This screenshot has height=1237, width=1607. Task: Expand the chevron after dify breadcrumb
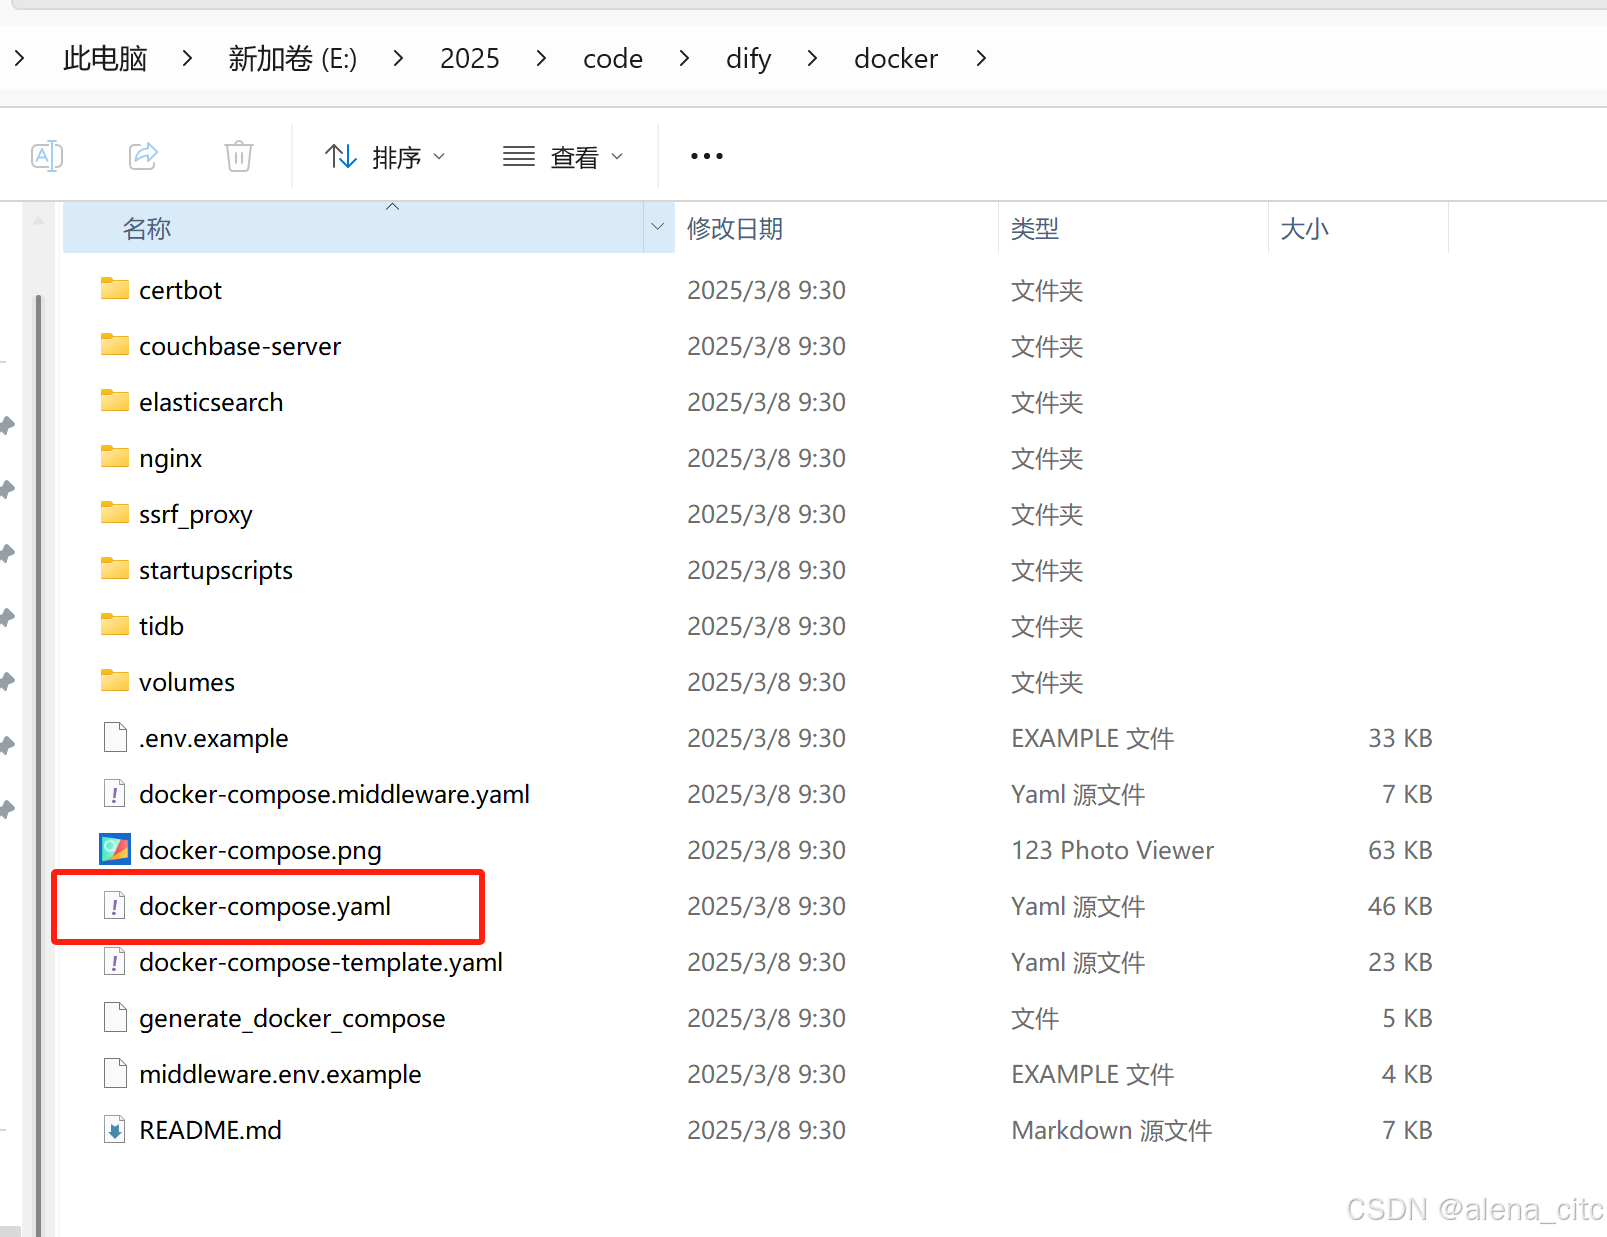coord(812,59)
